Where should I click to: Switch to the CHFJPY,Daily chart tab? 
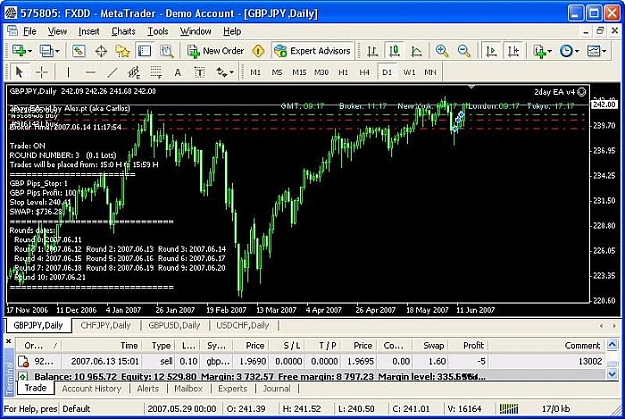(x=106, y=325)
